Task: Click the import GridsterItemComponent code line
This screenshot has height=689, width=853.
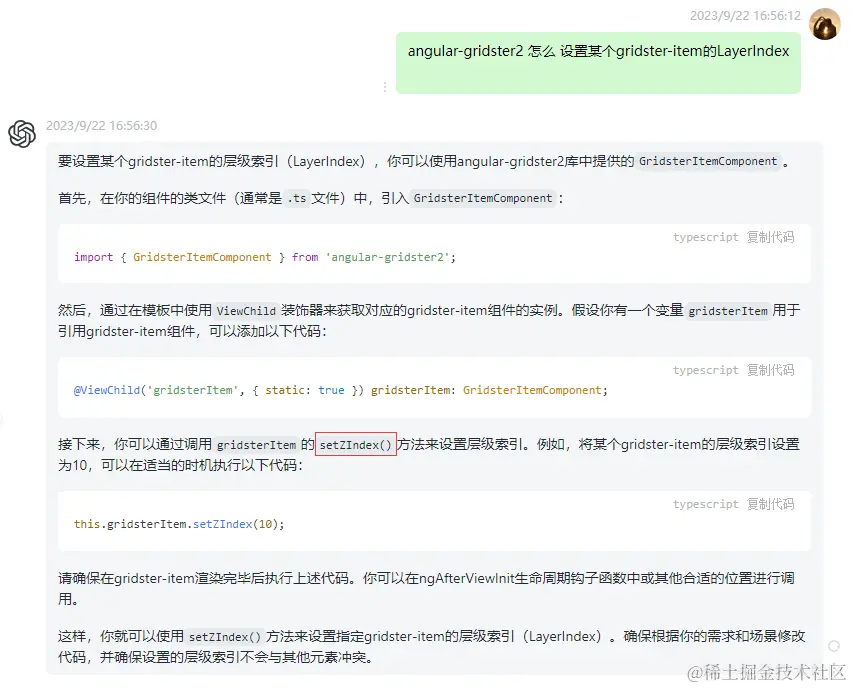Action: [x=264, y=257]
